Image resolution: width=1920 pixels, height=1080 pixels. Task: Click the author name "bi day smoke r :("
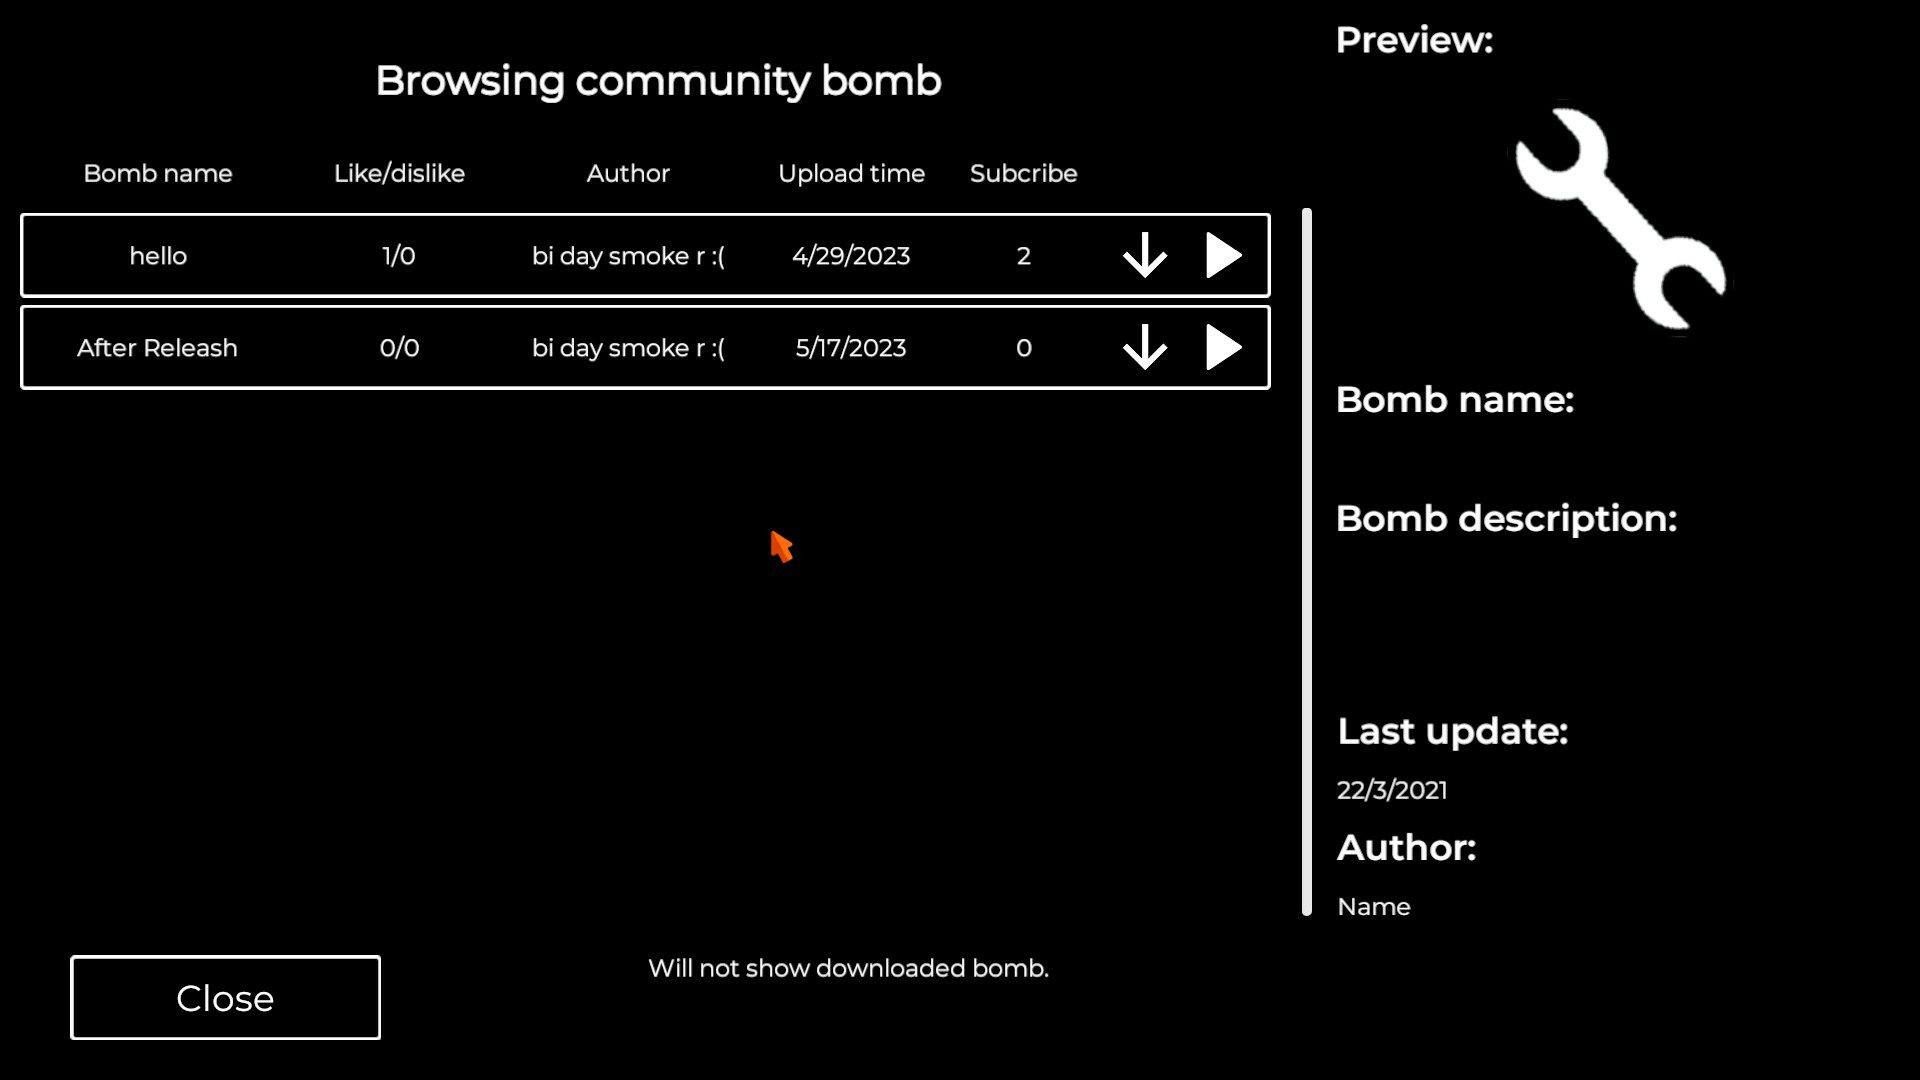[x=628, y=255]
